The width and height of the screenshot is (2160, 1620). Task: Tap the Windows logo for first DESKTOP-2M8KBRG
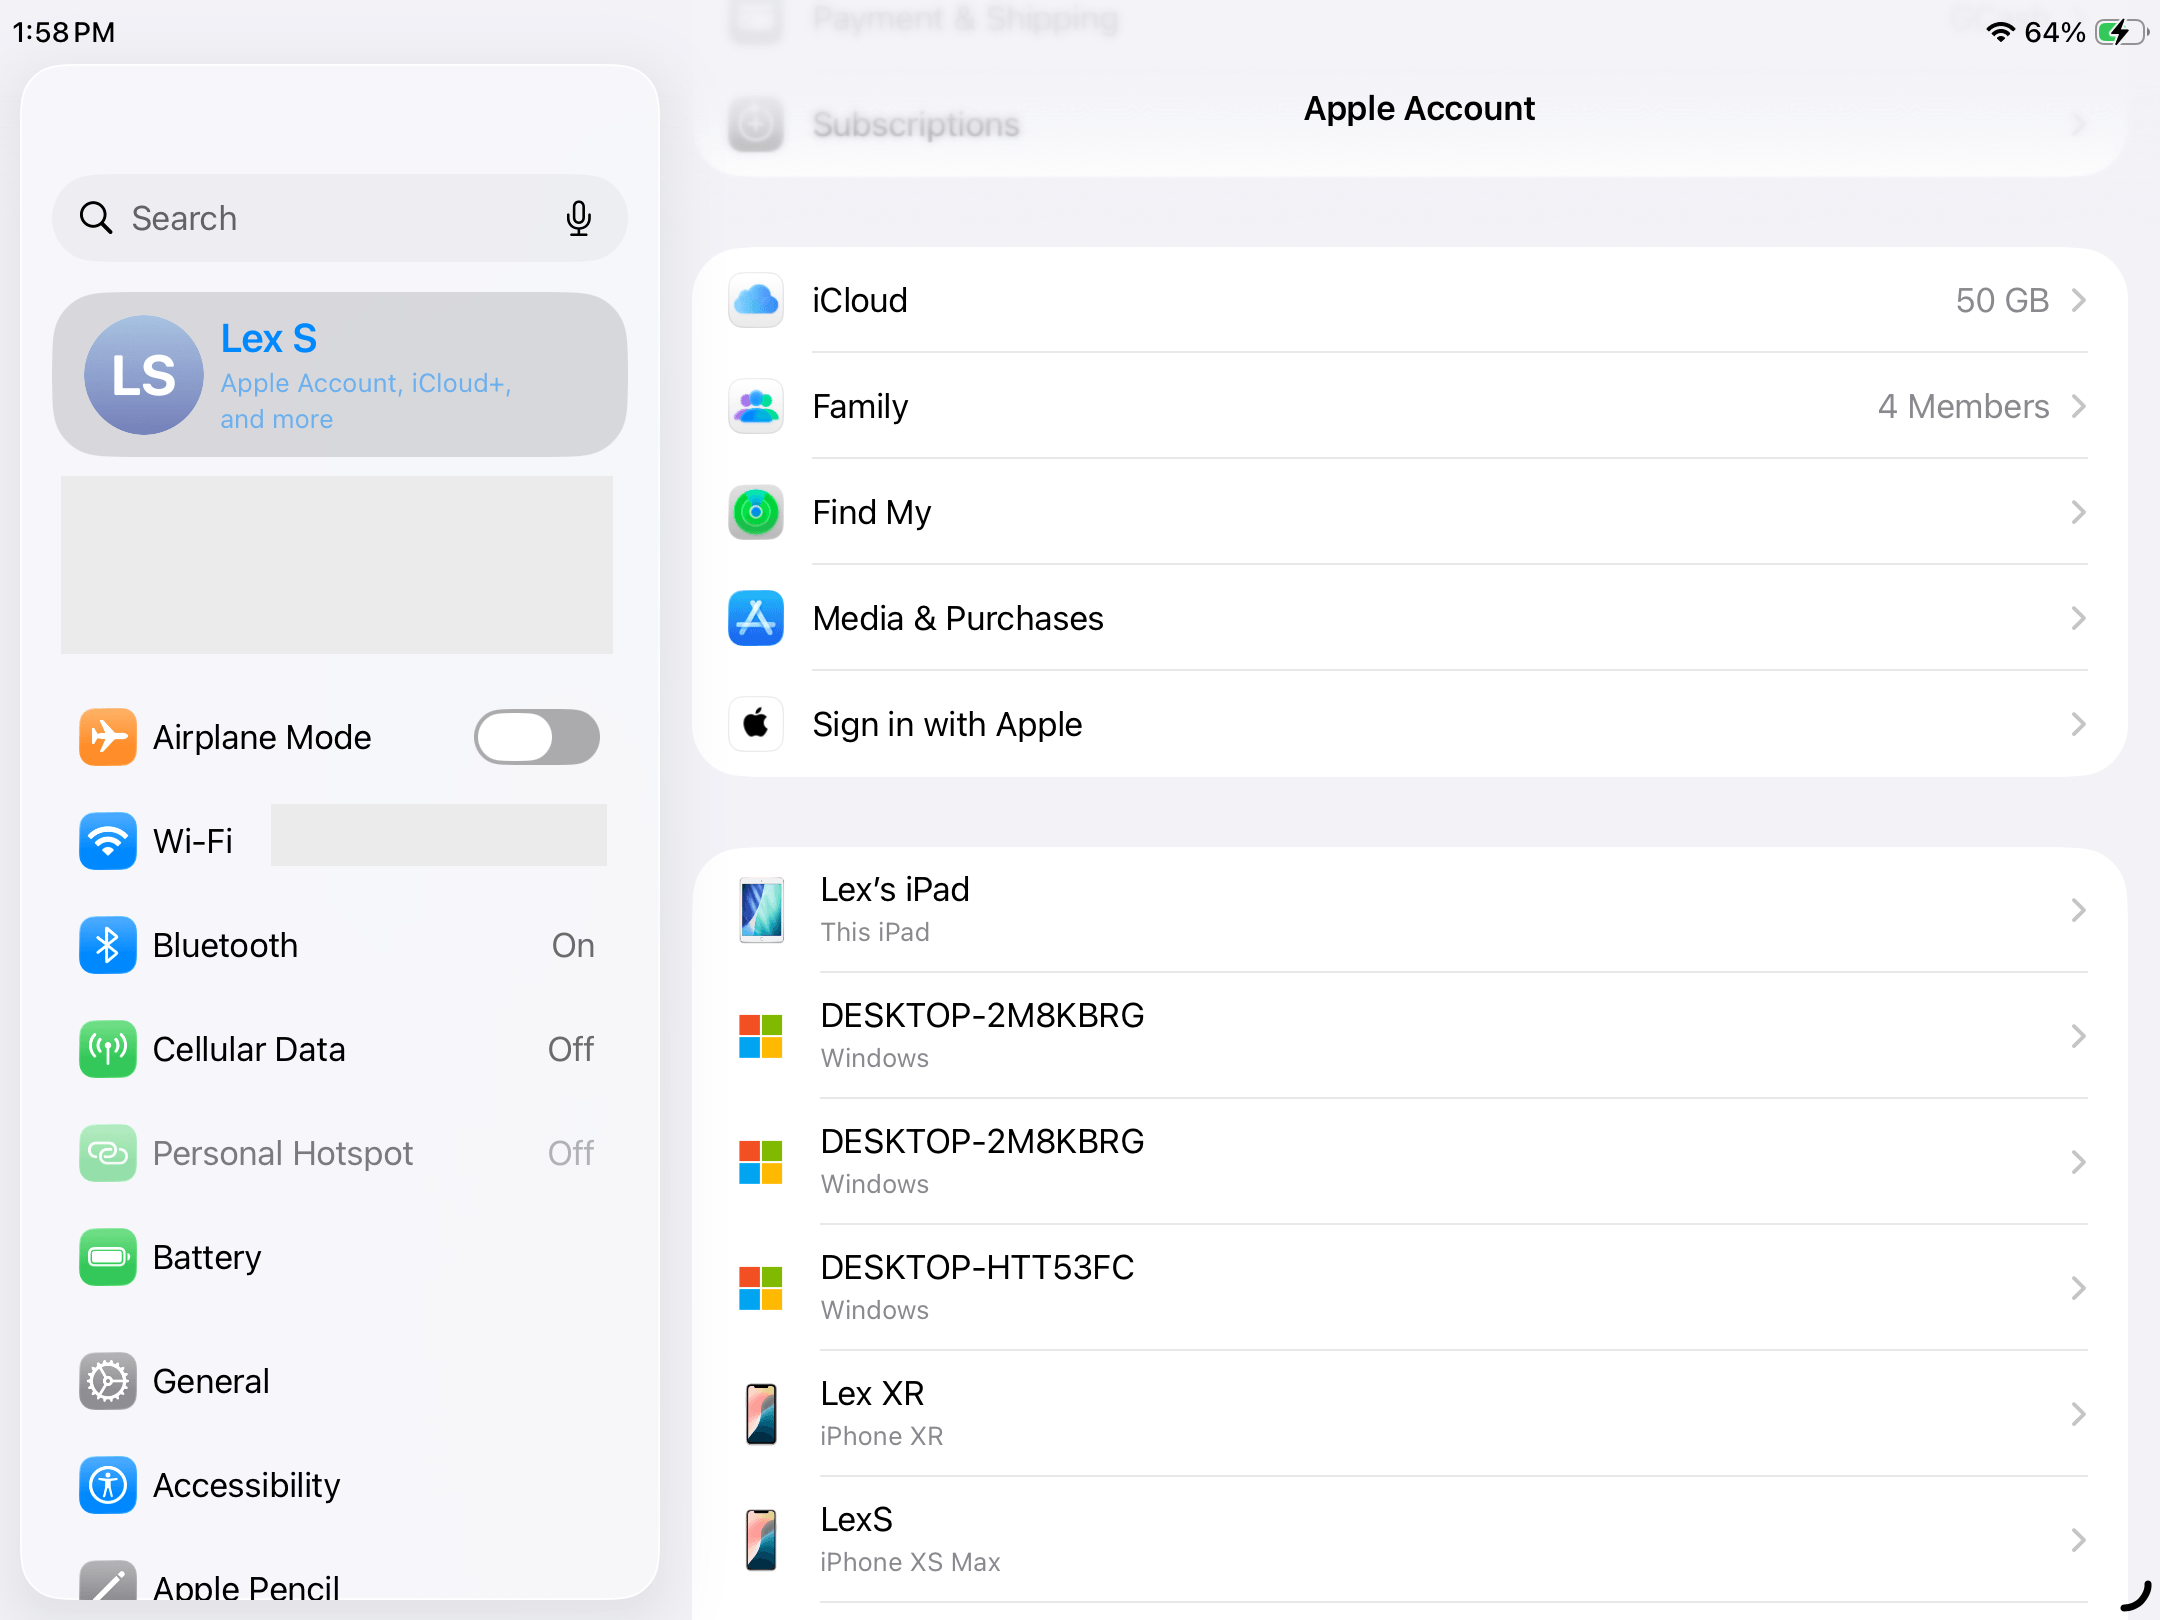coord(760,1036)
